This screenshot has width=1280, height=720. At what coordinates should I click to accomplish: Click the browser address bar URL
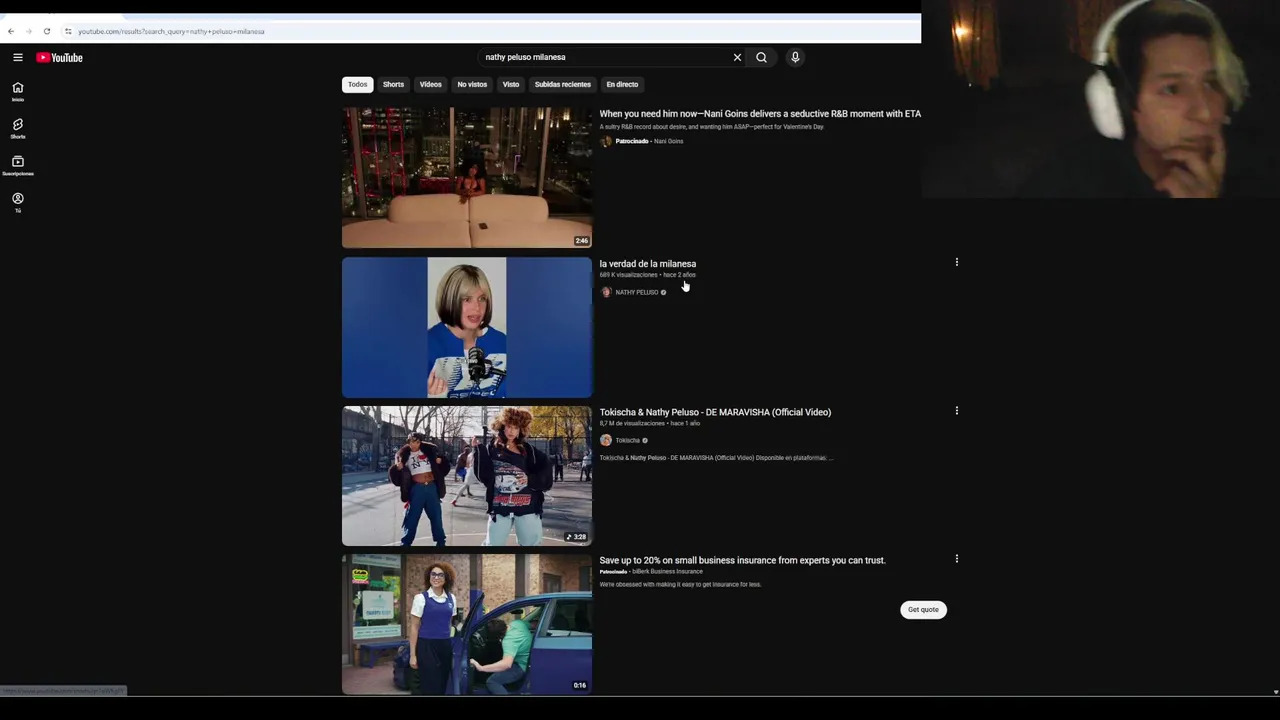pyautogui.click(x=171, y=31)
